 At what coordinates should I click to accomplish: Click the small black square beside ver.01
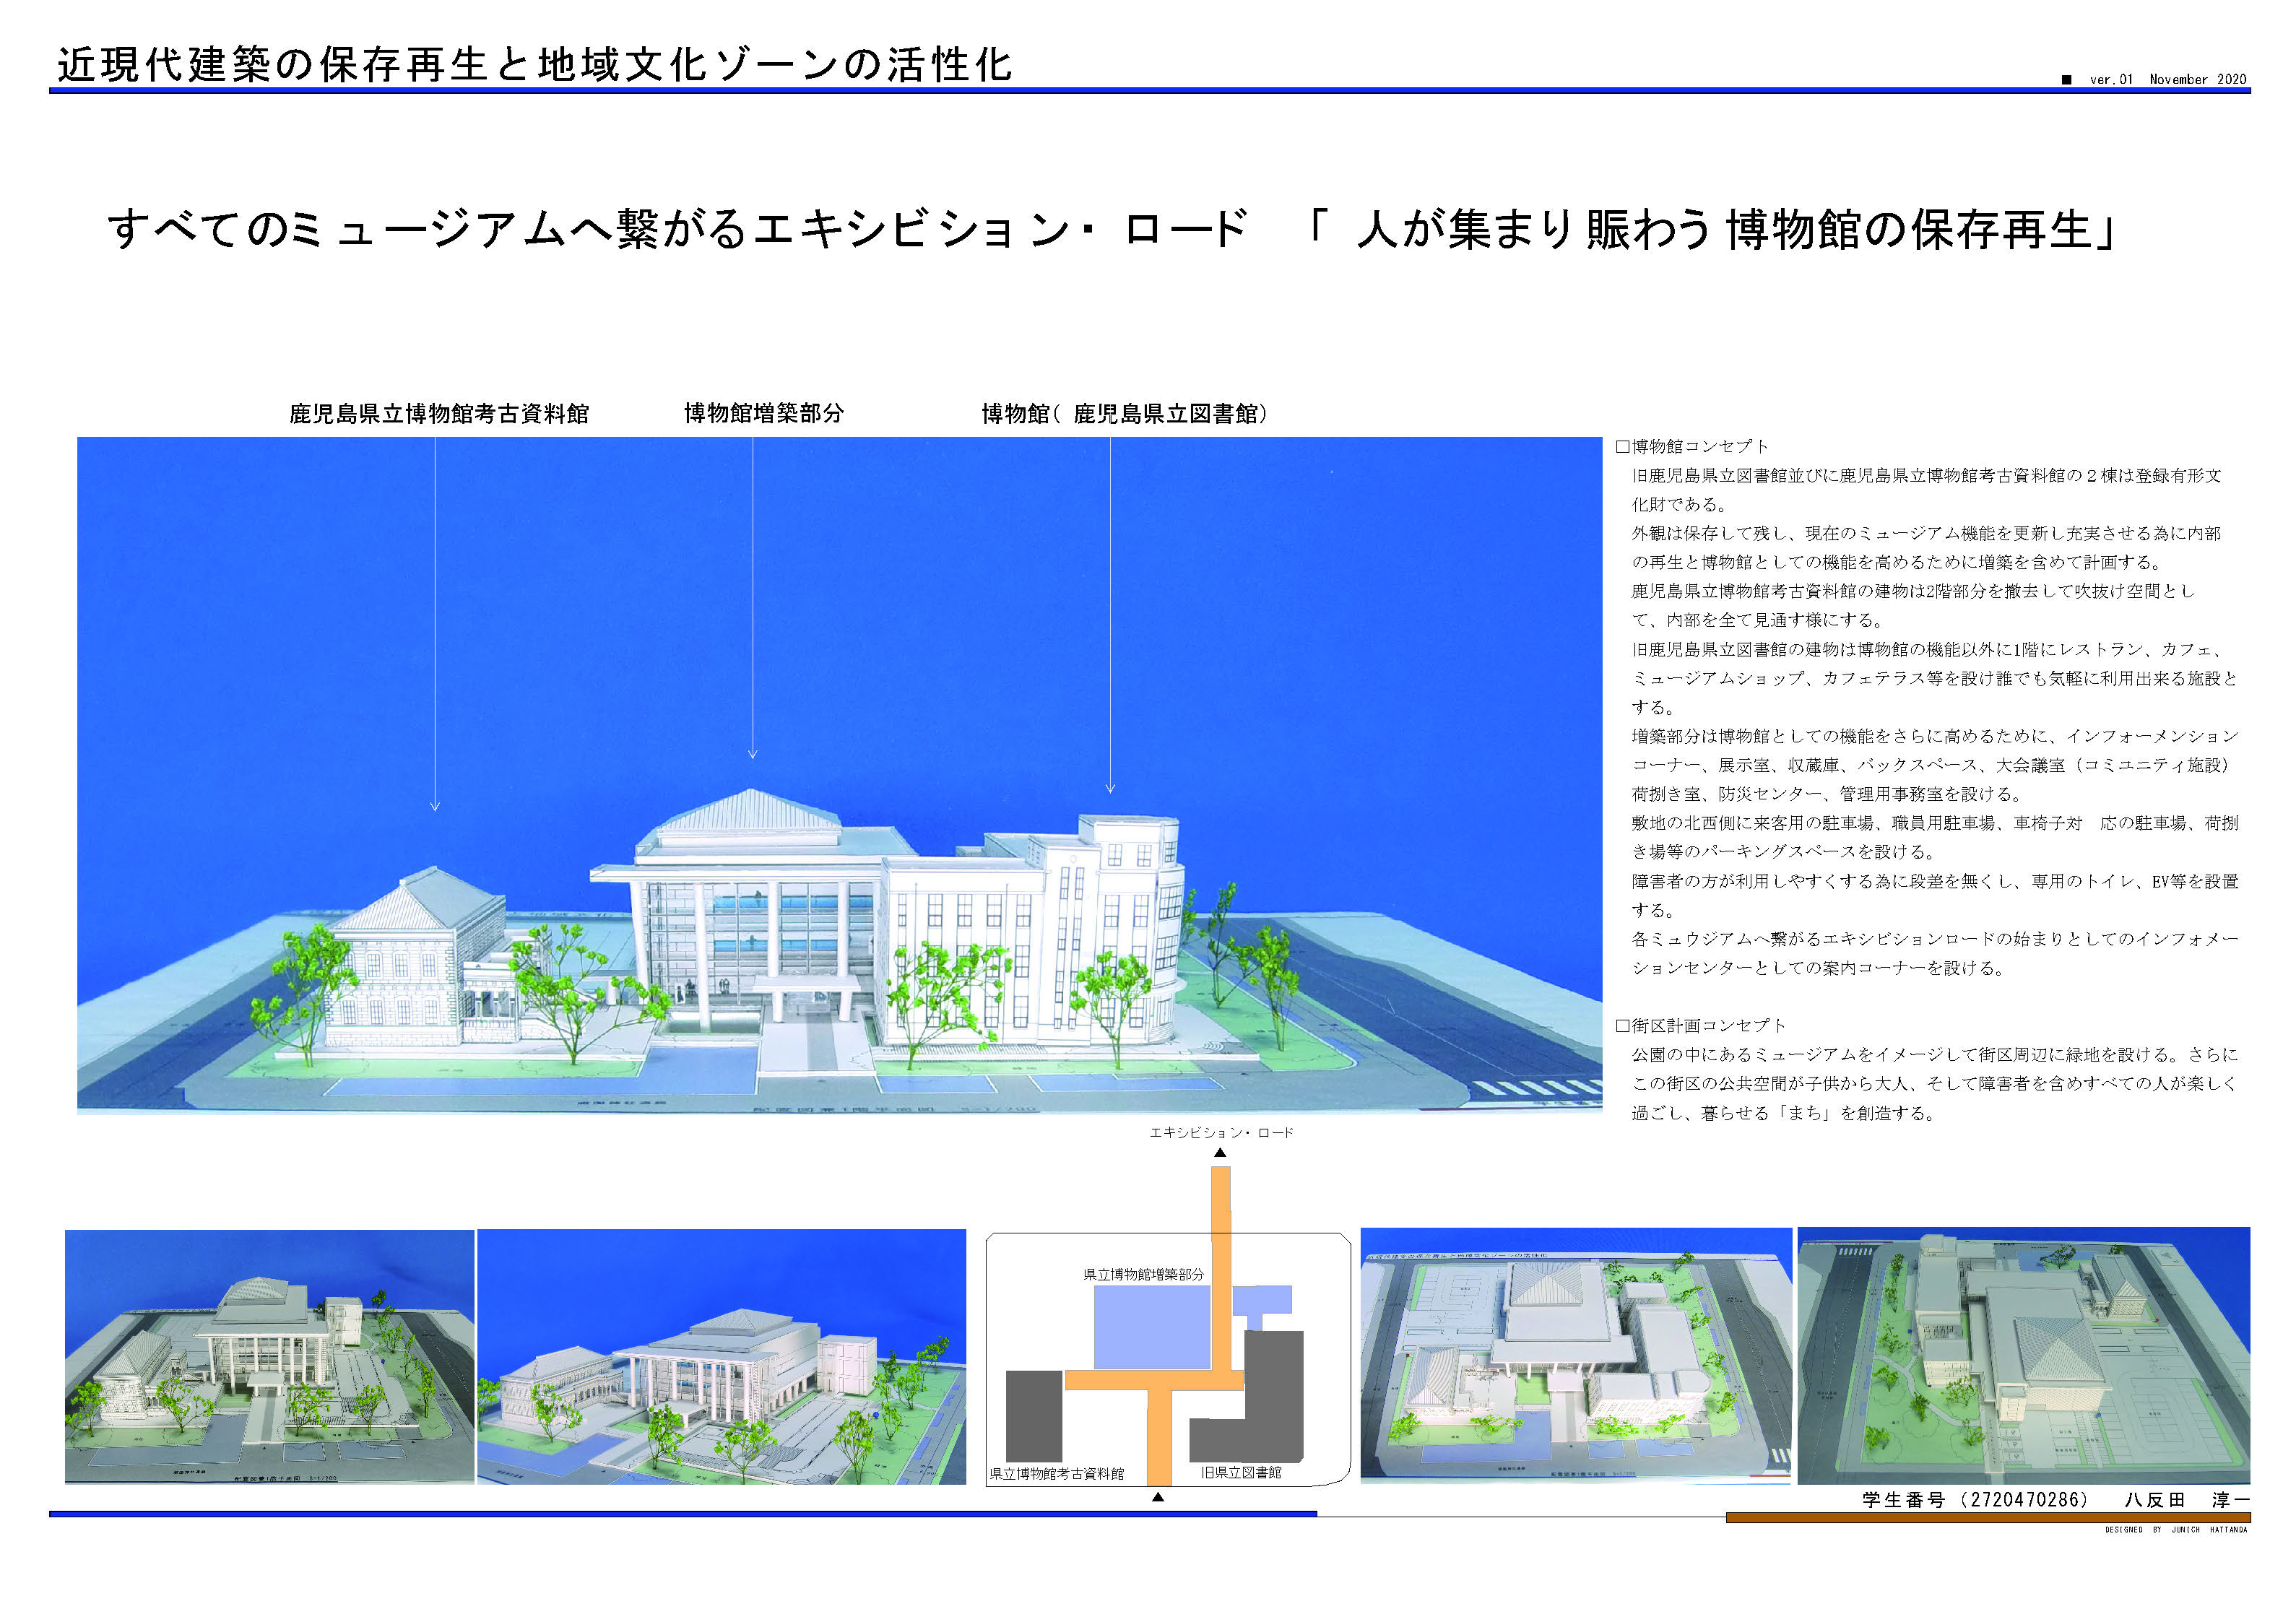2066,80
